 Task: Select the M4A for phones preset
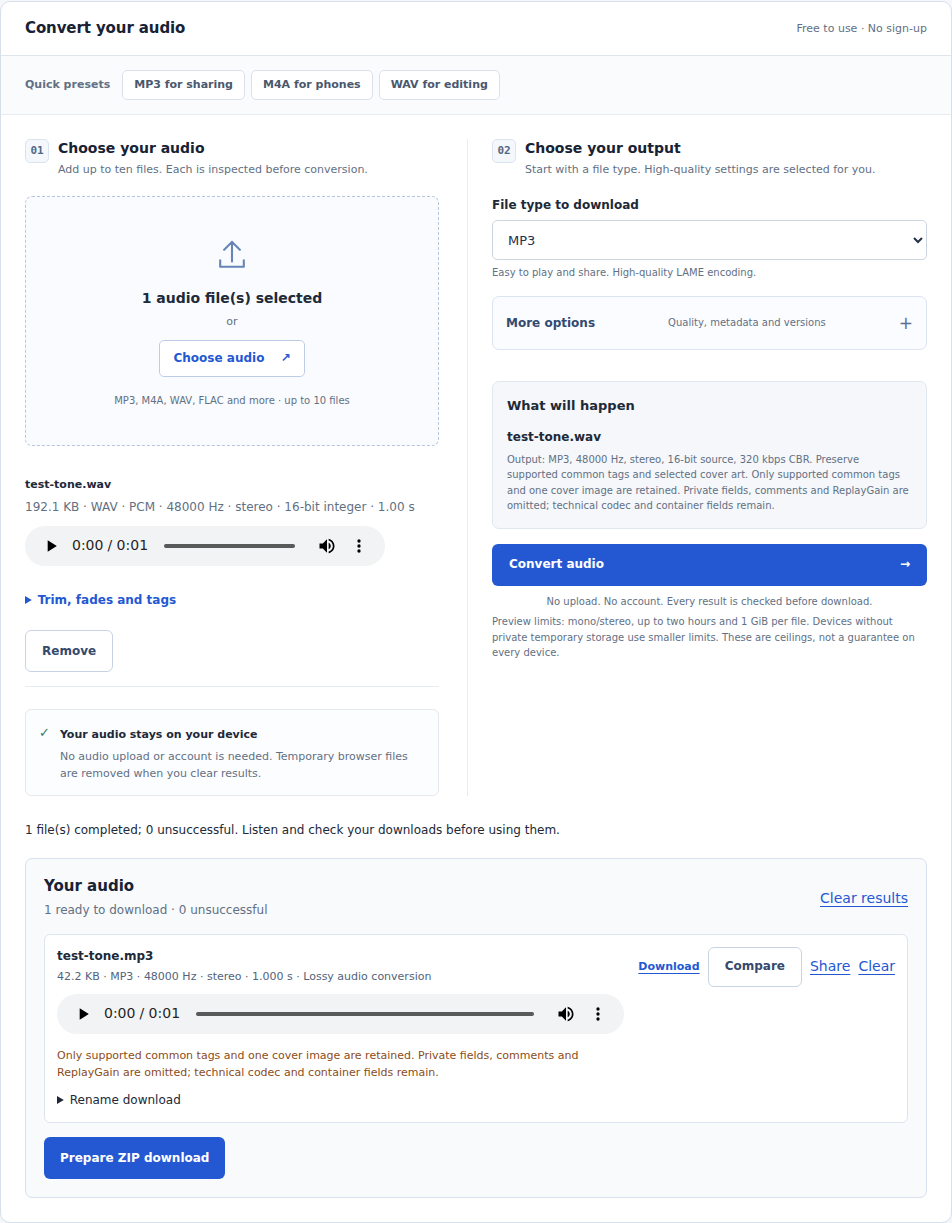click(x=312, y=85)
